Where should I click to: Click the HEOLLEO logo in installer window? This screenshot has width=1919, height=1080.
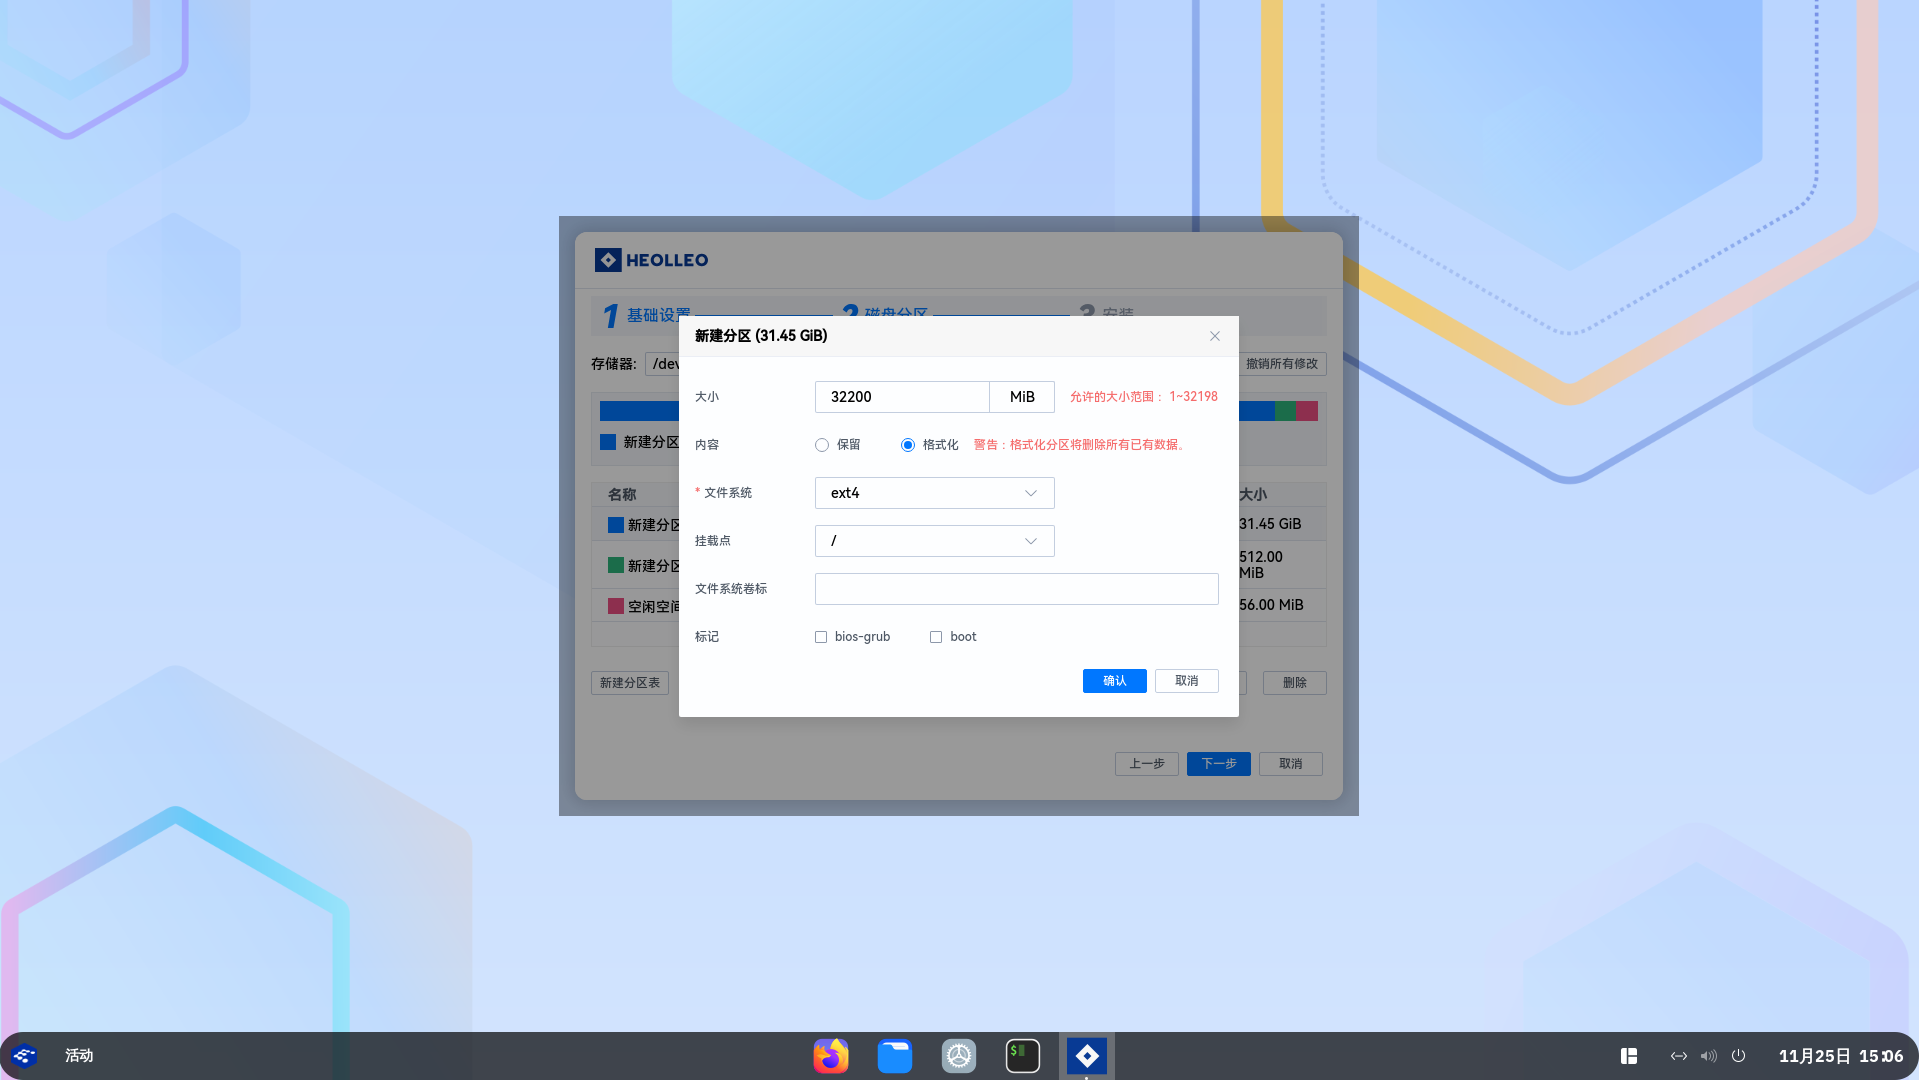coord(652,260)
